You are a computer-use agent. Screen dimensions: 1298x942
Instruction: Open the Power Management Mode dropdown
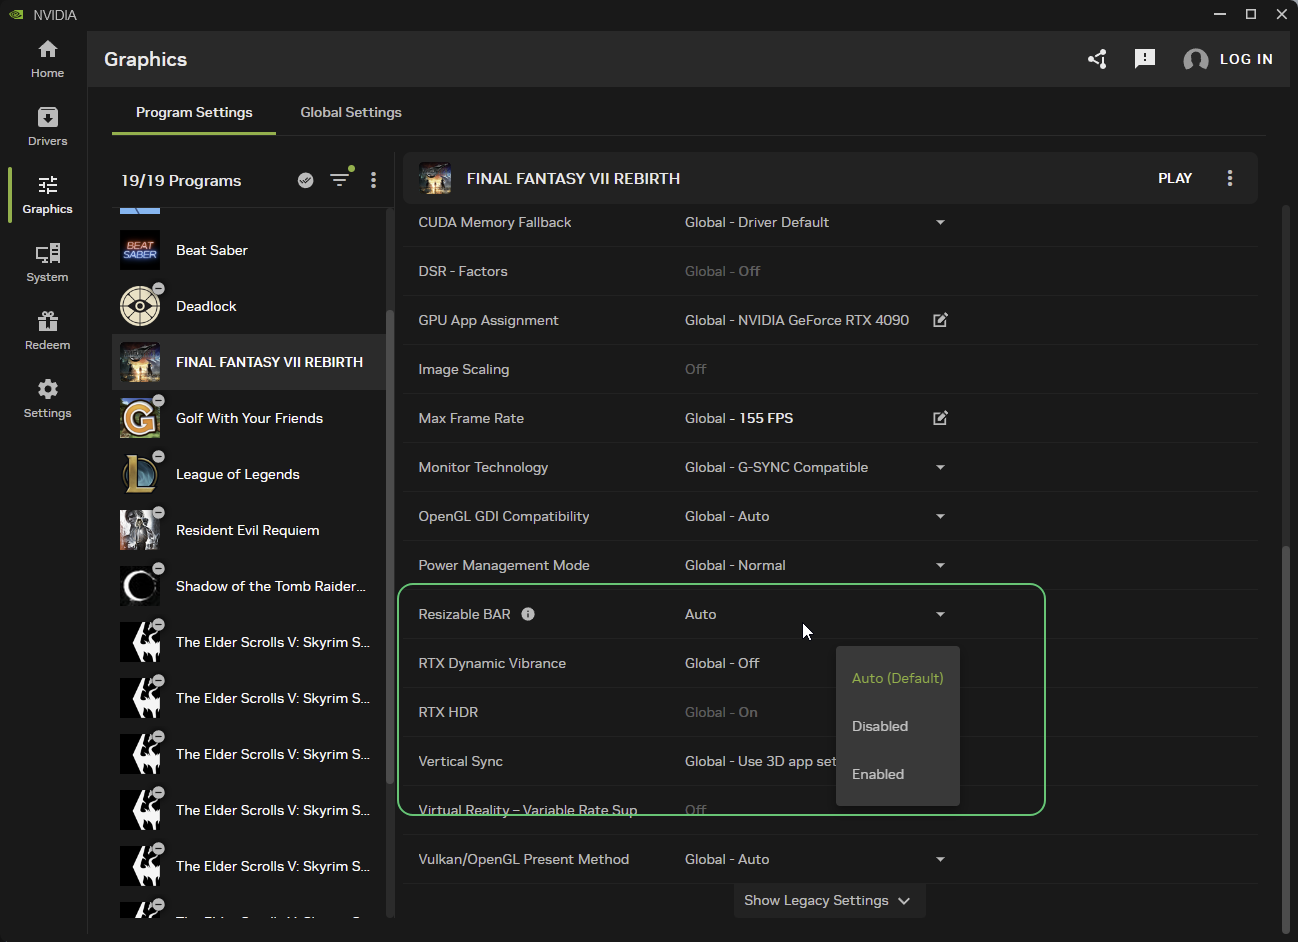[x=940, y=565]
